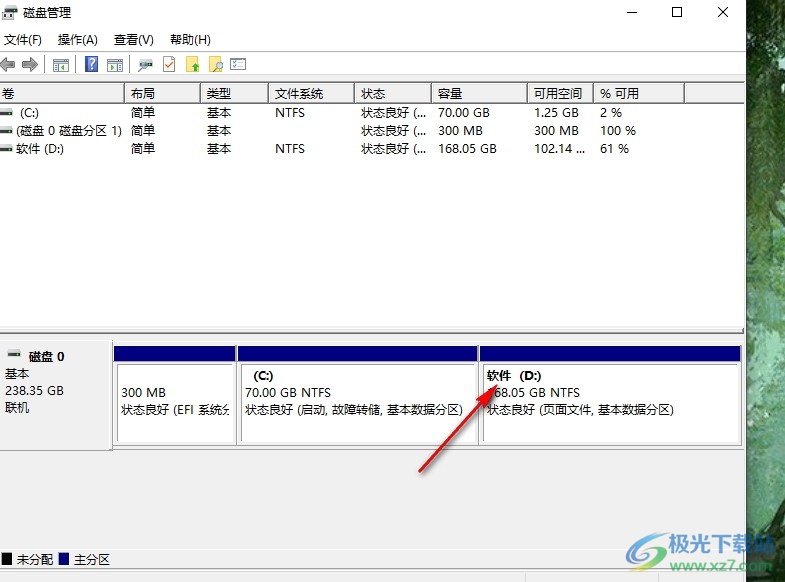Click the 100 % available cell

[618, 131]
